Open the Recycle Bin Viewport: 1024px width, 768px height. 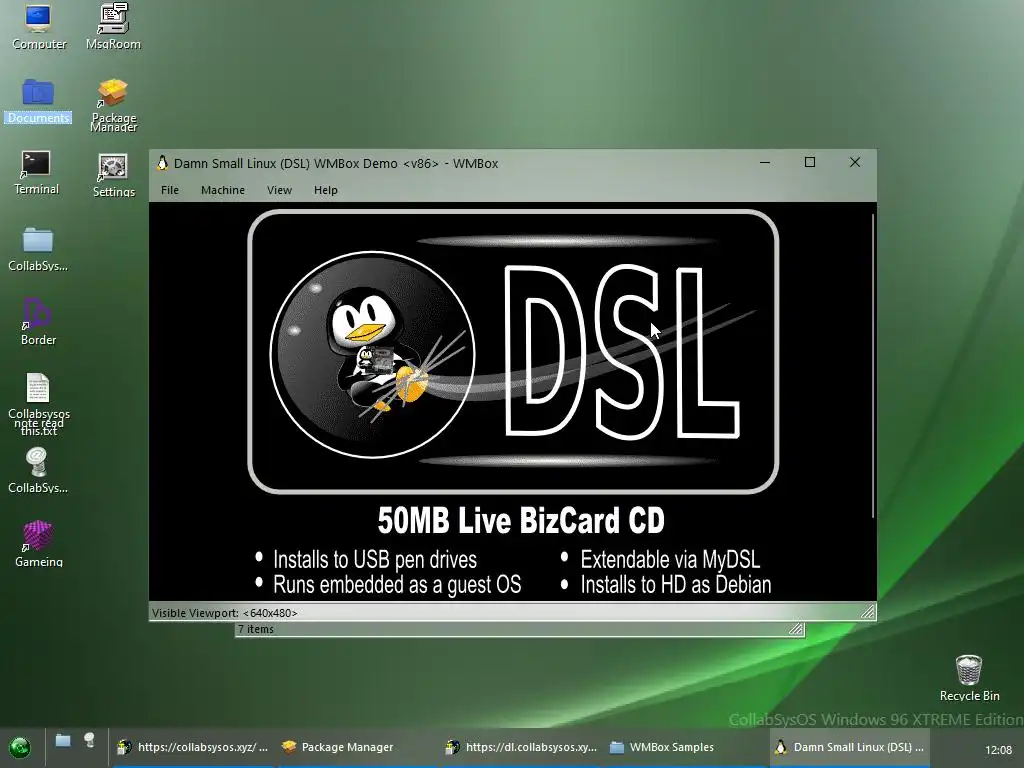click(969, 678)
